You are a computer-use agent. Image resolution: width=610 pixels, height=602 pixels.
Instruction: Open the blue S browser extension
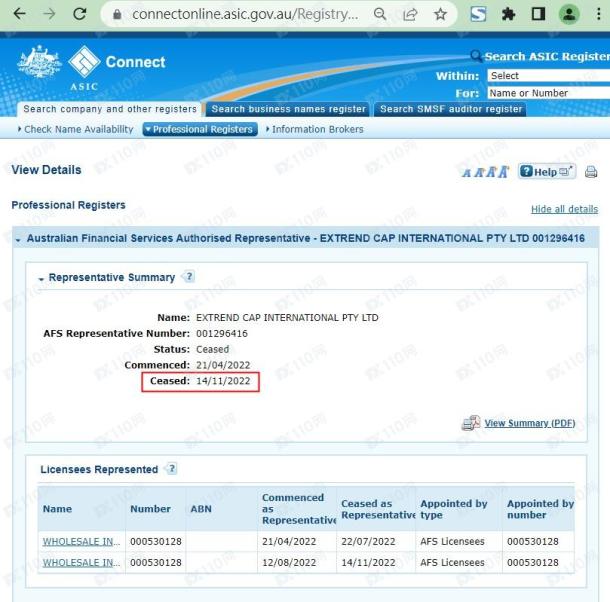point(478,14)
